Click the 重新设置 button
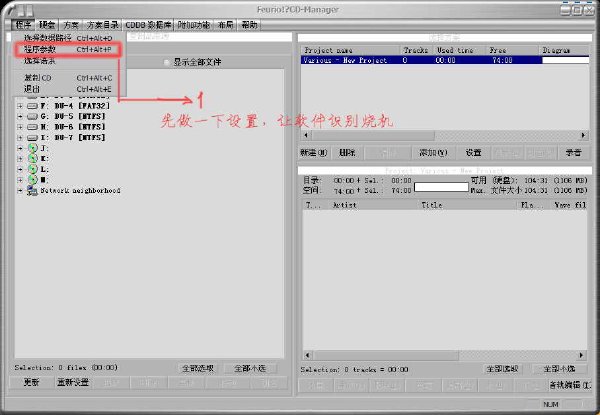 [73, 382]
